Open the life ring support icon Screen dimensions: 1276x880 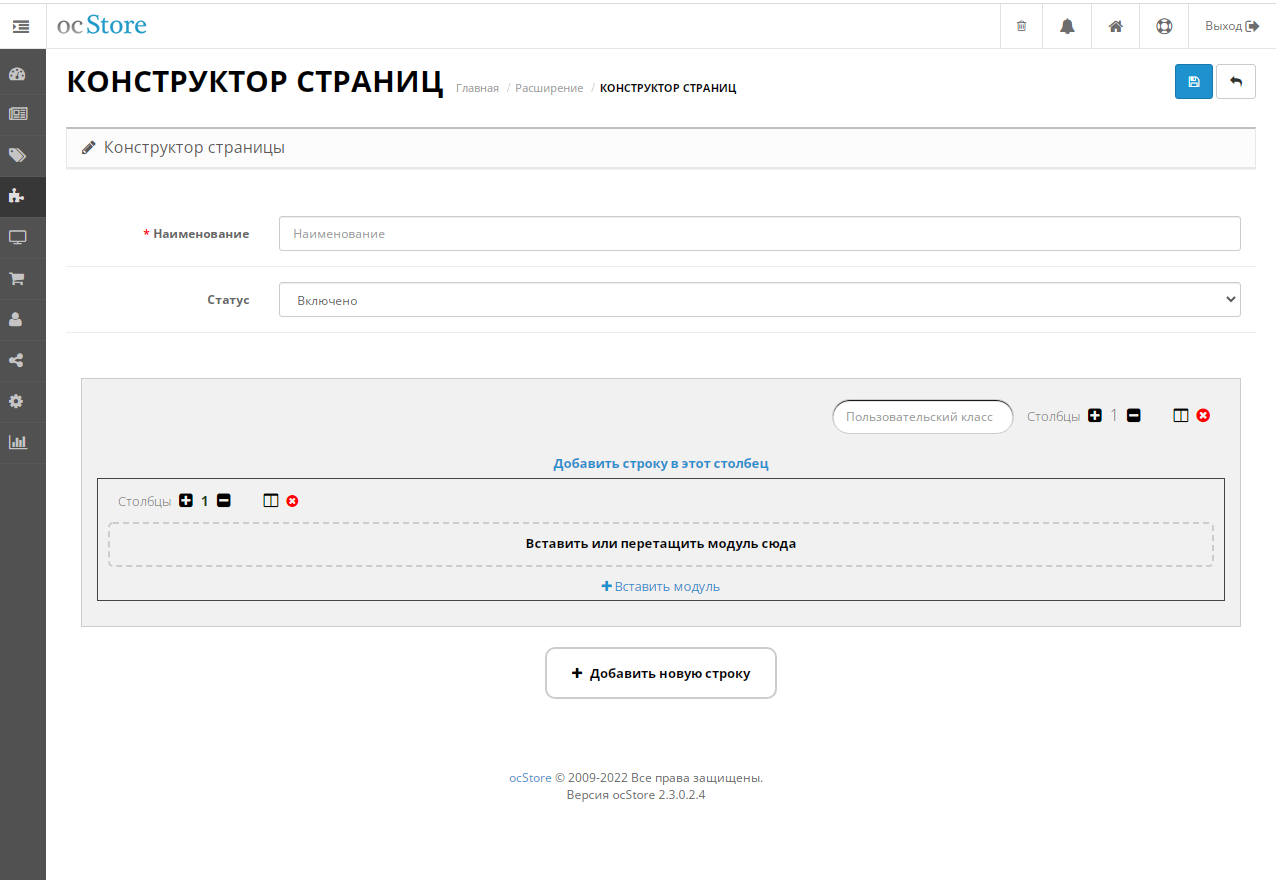pos(1164,26)
